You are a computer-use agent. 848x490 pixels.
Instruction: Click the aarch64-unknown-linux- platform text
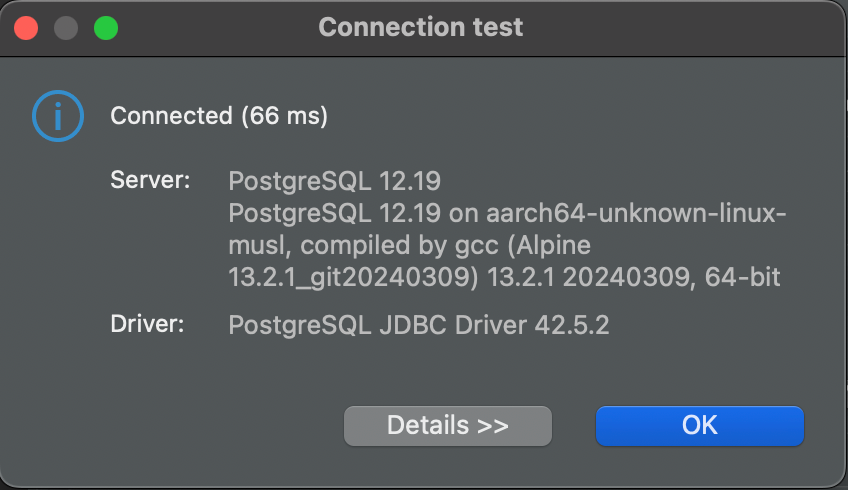(x=636, y=213)
